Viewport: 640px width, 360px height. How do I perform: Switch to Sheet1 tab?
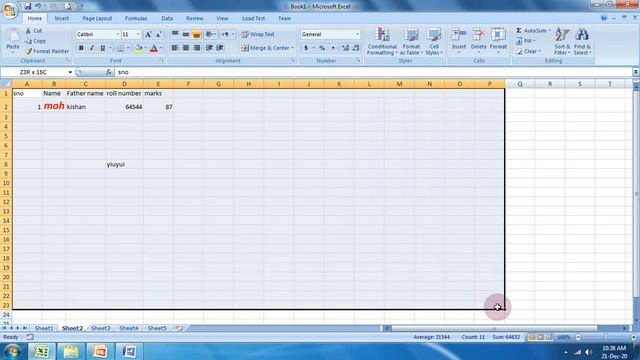pos(44,328)
